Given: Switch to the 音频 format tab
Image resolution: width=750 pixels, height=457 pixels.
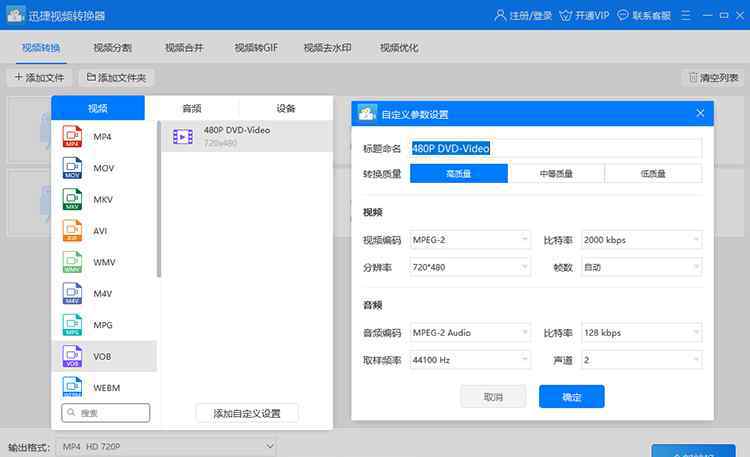Looking at the screenshot, I should click(192, 109).
